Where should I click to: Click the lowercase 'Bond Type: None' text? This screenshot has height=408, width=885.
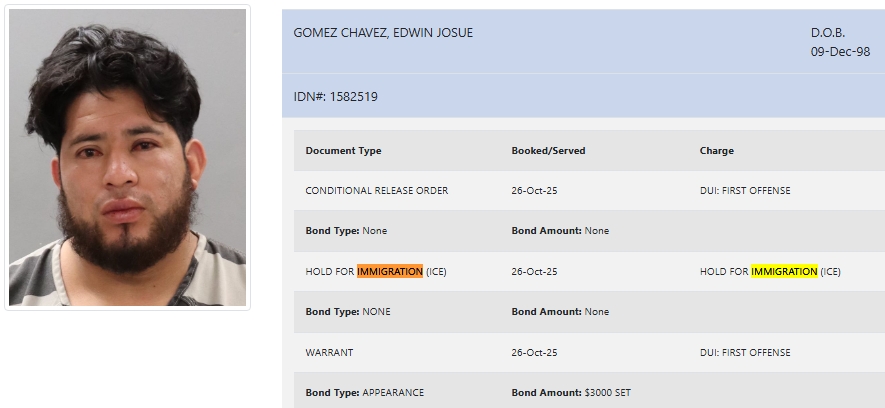(x=346, y=231)
